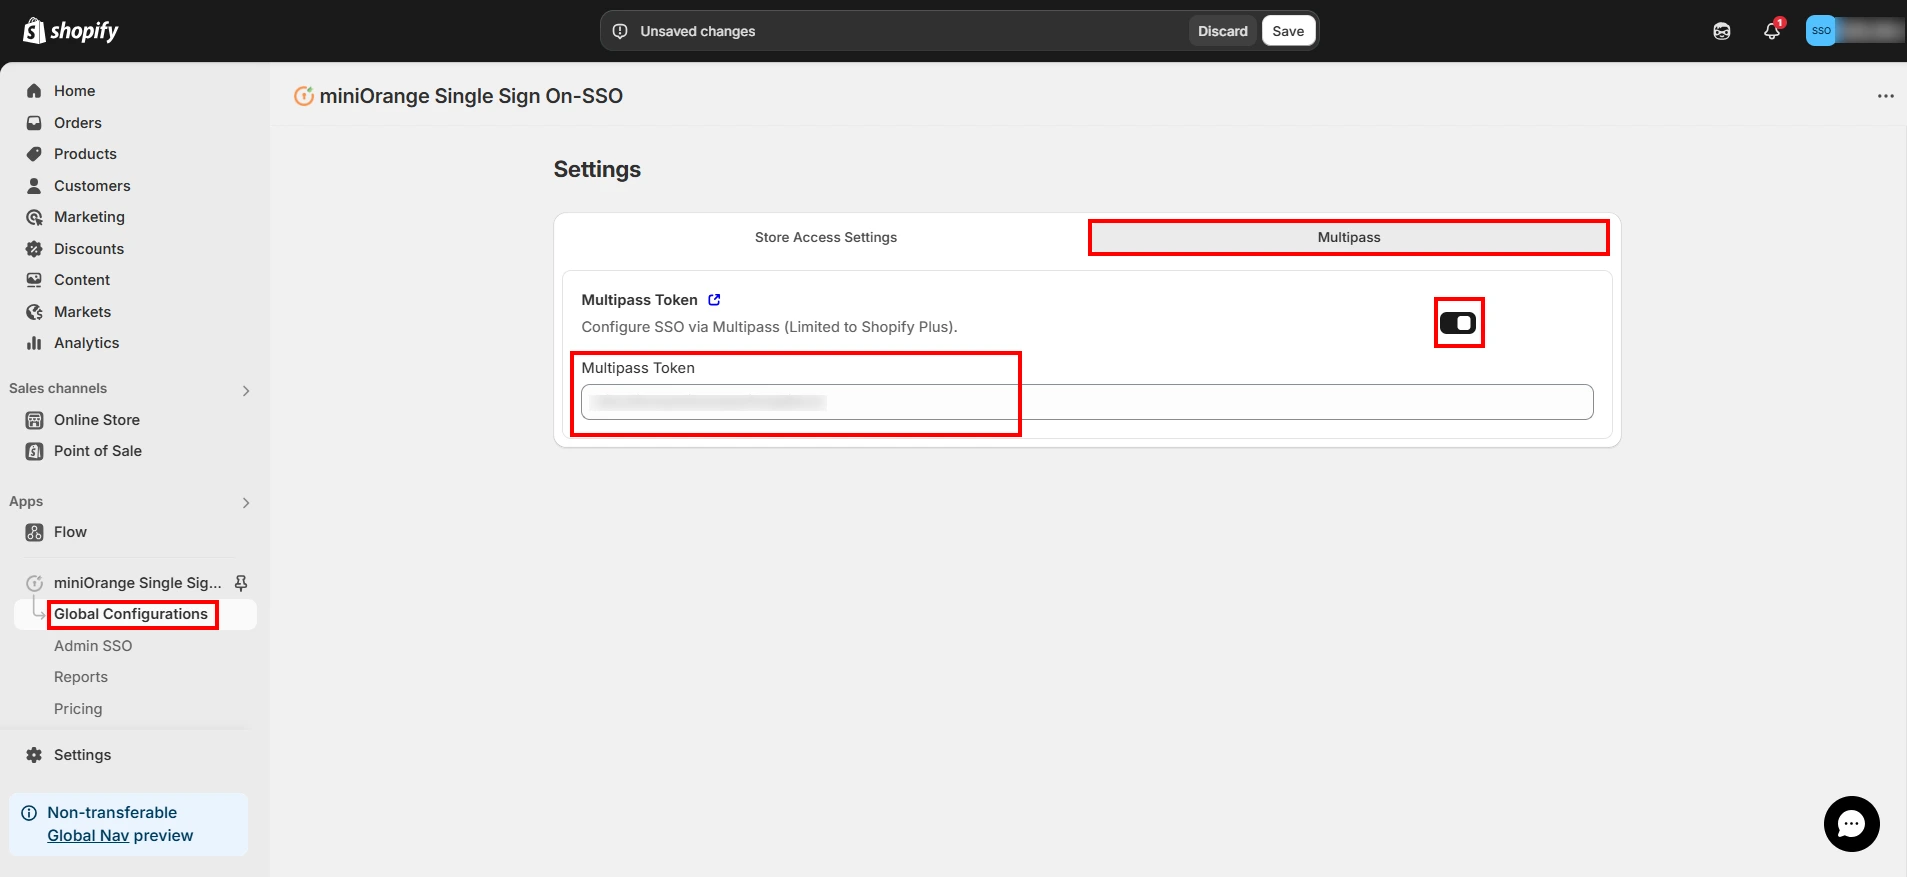Click the Content icon in sidebar
The height and width of the screenshot is (877, 1907).
34,280
